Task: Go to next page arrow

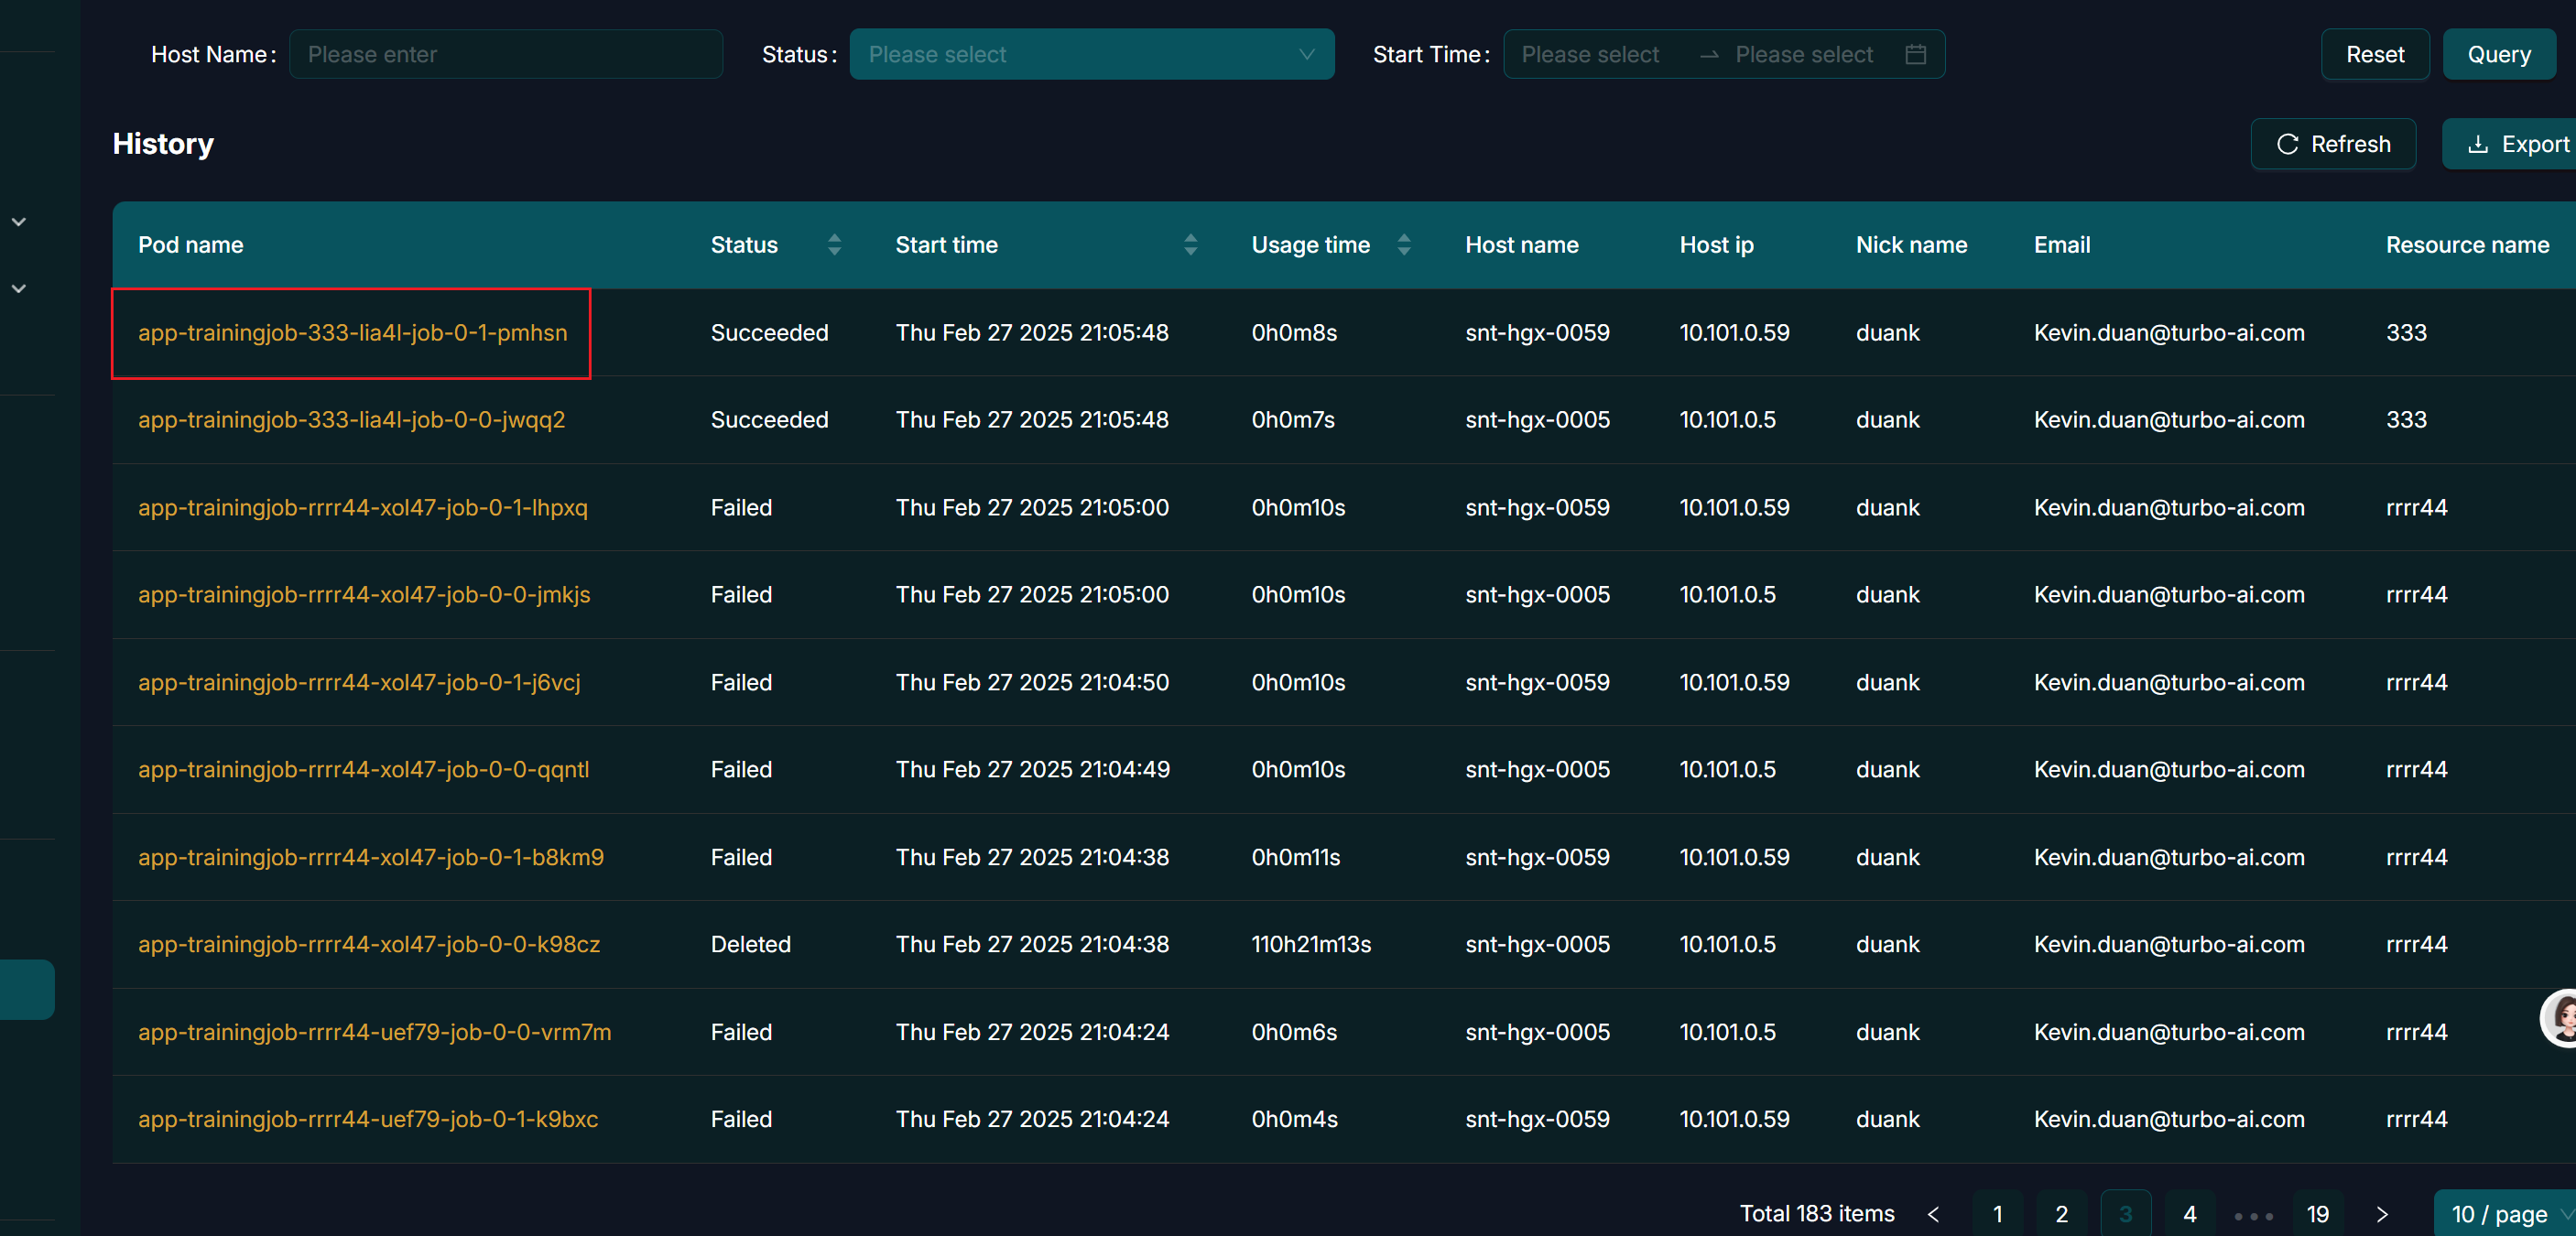Action: [2381, 1214]
